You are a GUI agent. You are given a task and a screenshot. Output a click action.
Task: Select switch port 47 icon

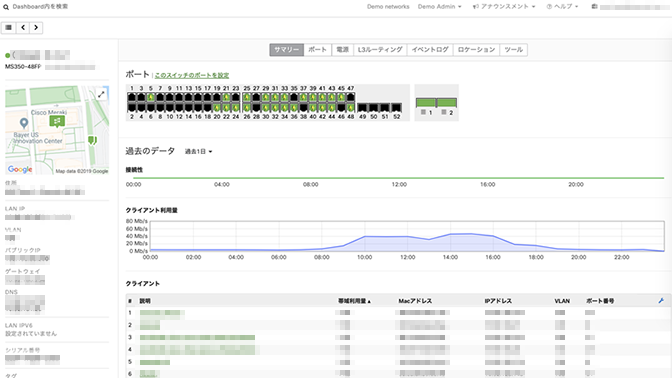click(351, 97)
